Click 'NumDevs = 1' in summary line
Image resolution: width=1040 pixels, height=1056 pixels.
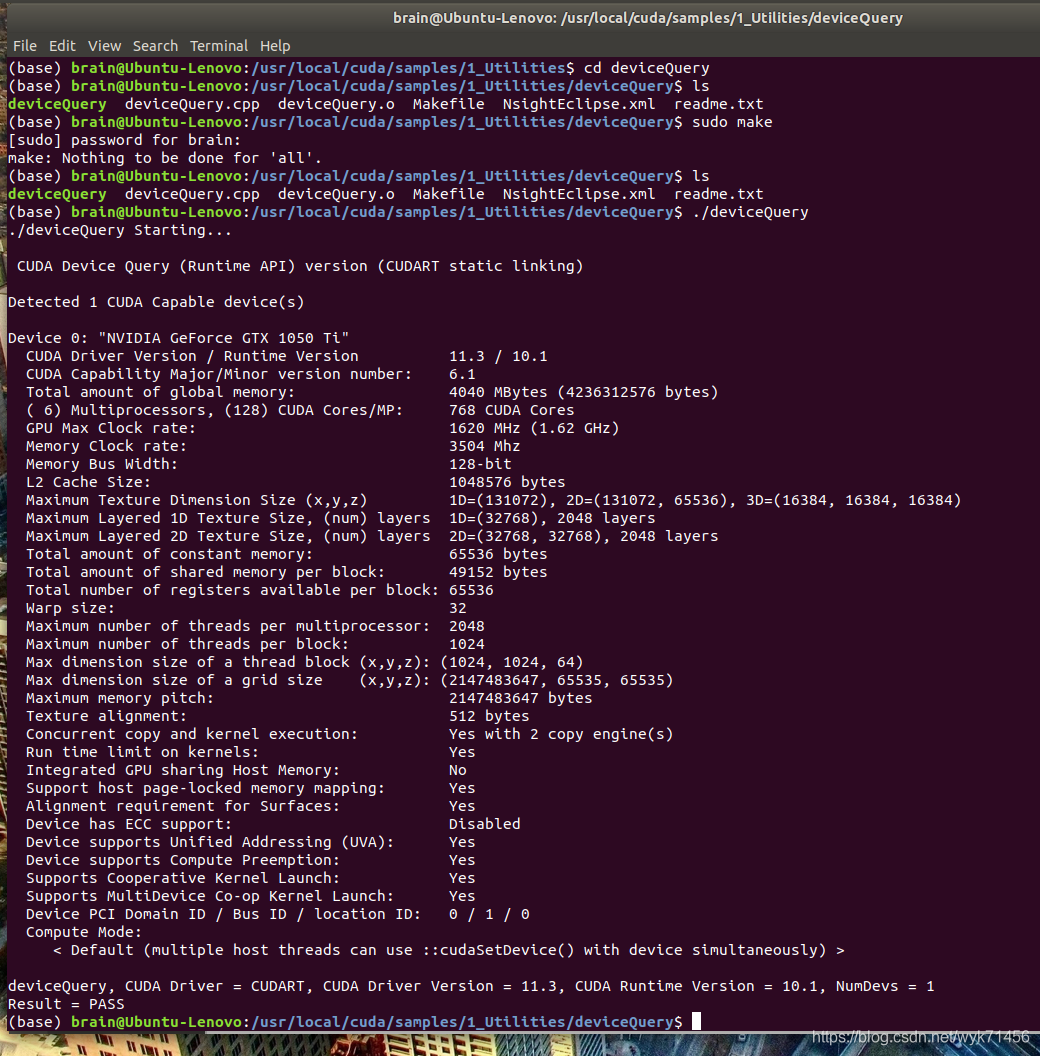coord(884,986)
